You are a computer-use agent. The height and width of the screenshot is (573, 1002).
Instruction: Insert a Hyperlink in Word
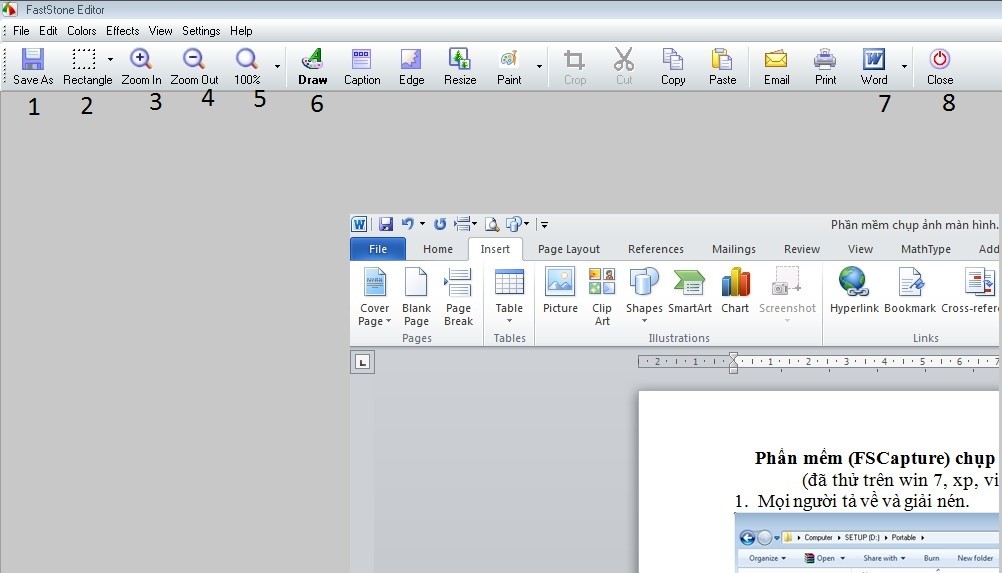854,291
